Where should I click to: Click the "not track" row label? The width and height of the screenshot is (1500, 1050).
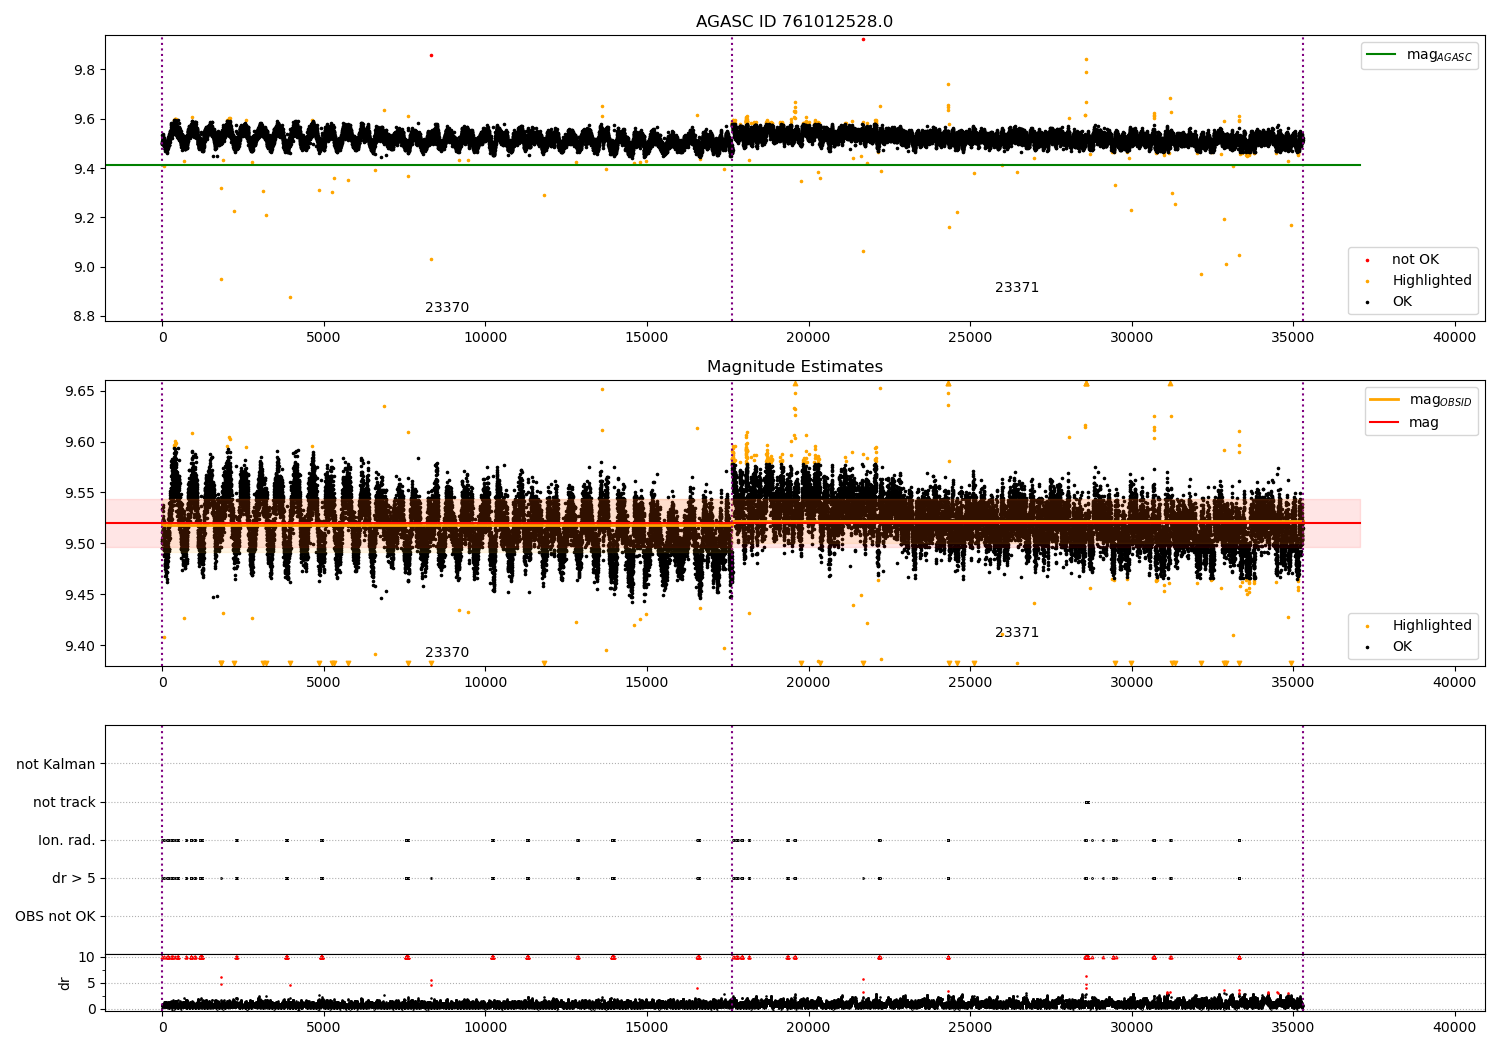tap(64, 803)
